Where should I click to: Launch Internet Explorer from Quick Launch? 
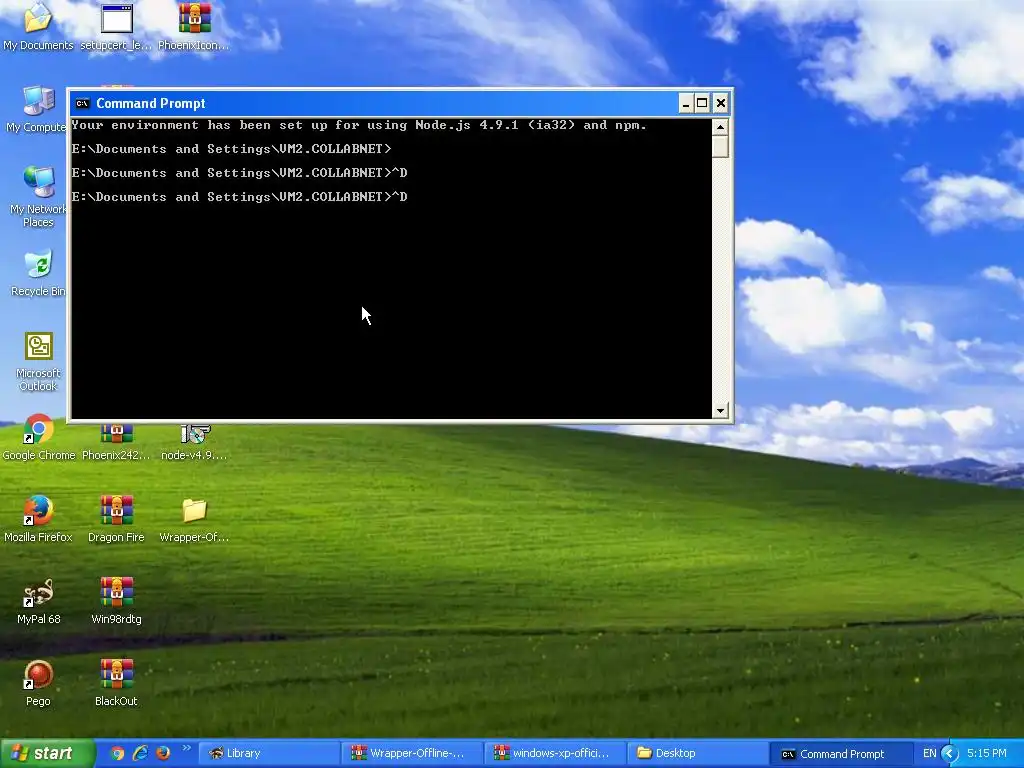pyautogui.click(x=140, y=753)
